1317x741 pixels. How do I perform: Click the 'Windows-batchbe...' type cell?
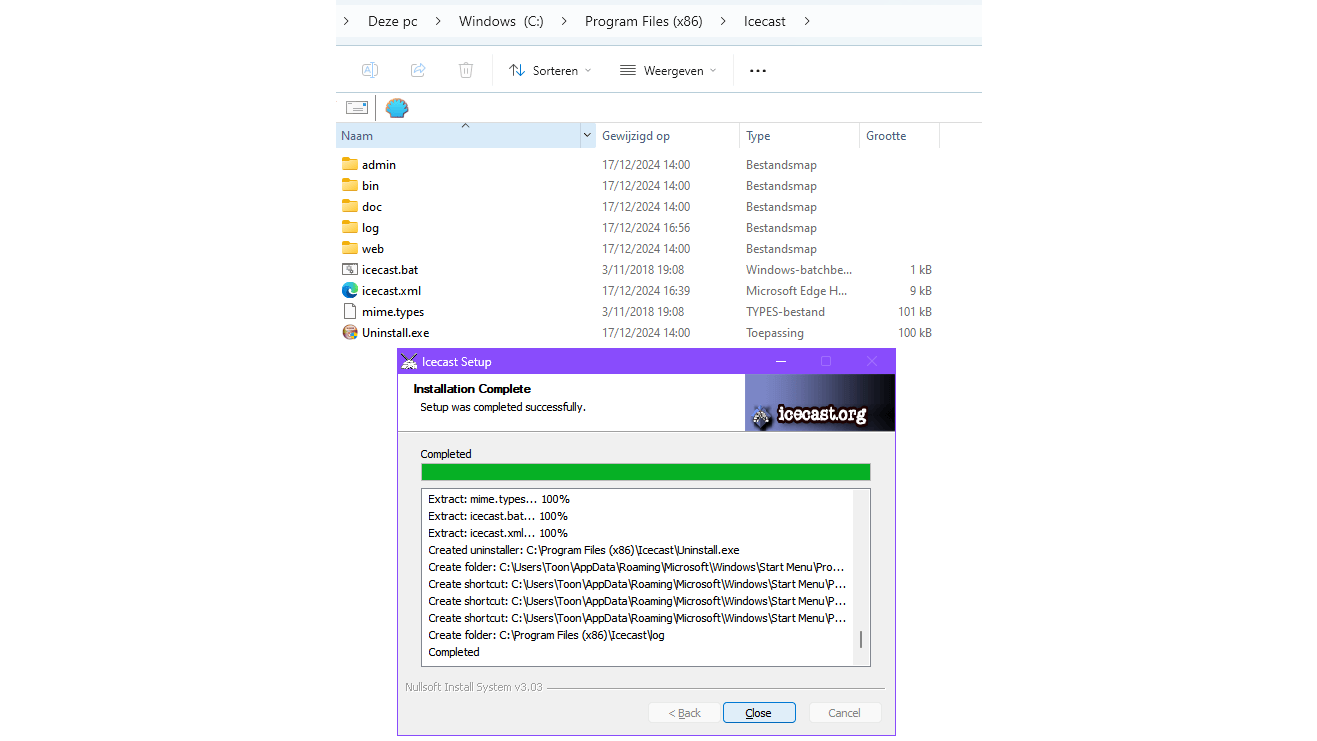[797, 269]
